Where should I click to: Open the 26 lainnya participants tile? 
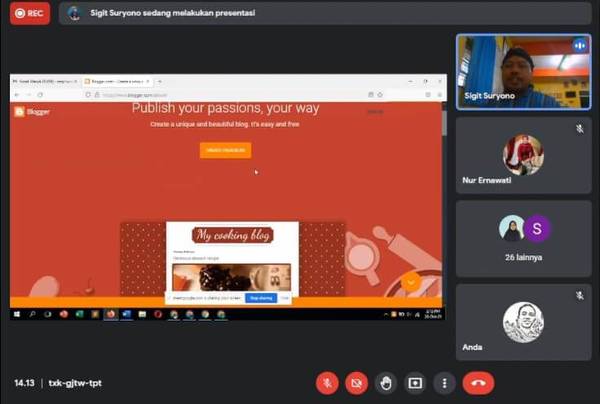point(523,237)
